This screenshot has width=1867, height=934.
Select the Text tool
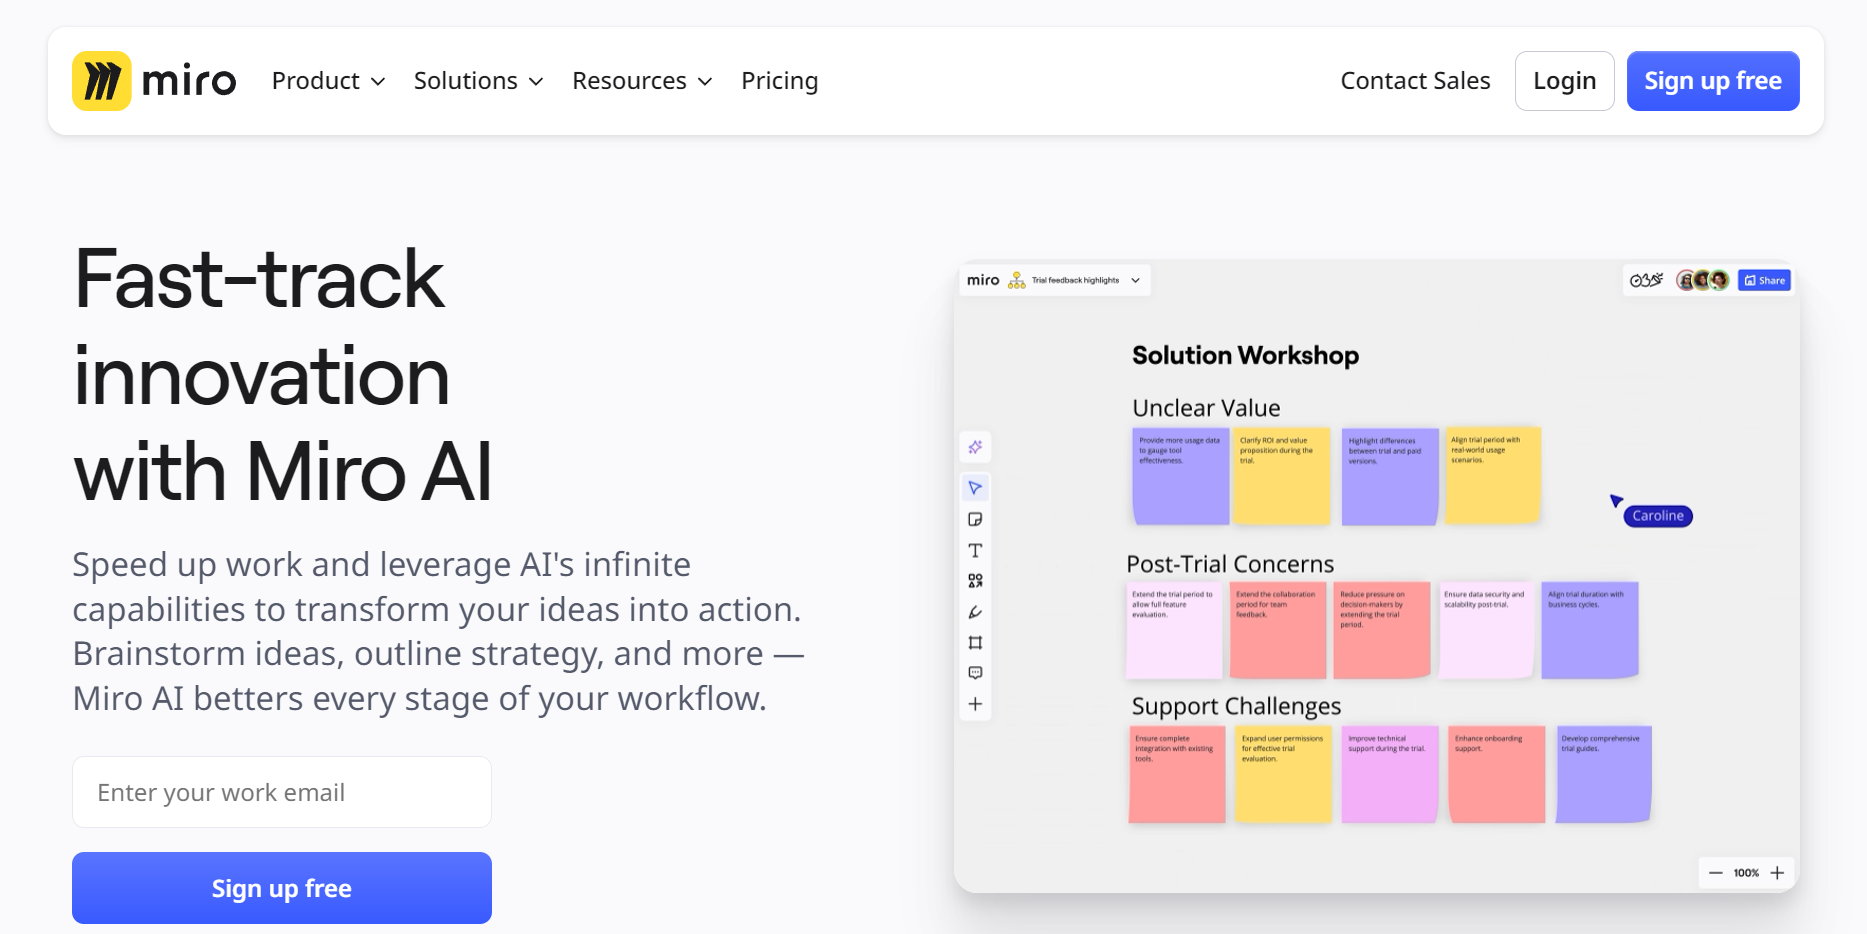coord(975,549)
